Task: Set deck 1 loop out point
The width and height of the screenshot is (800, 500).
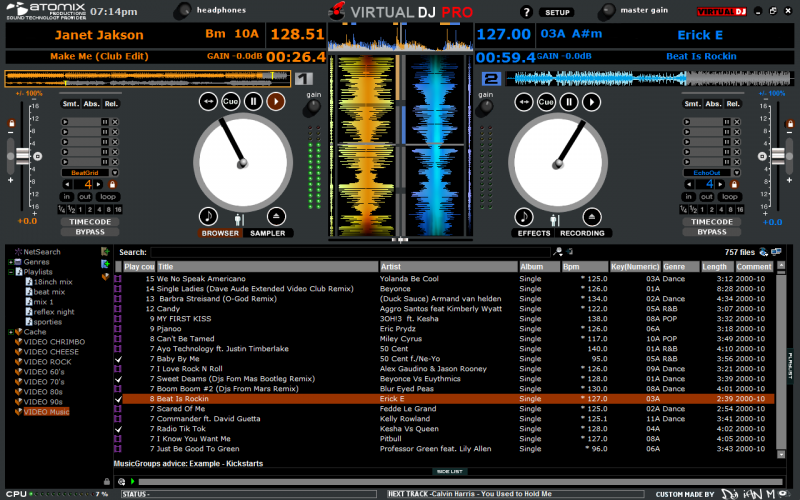Action: pos(85,196)
